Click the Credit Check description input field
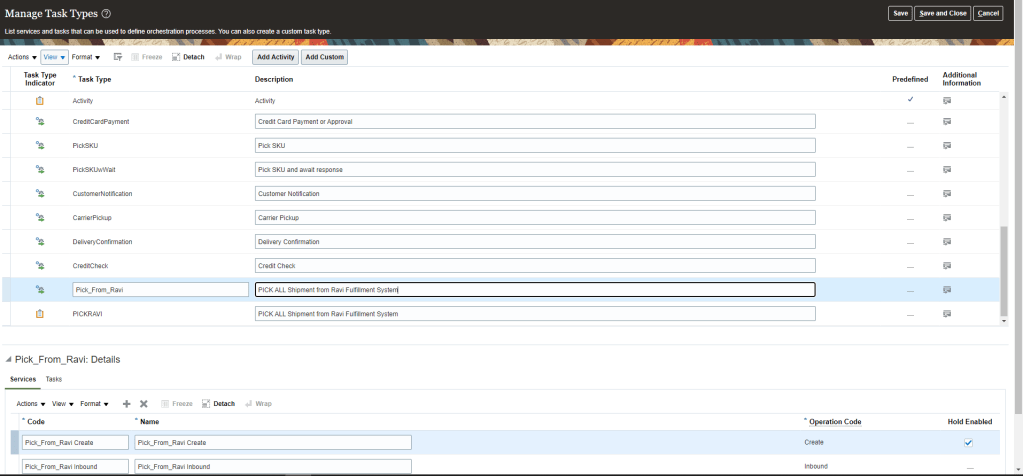Image resolution: width=1023 pixels, height=476 pixels. point(535,266)
